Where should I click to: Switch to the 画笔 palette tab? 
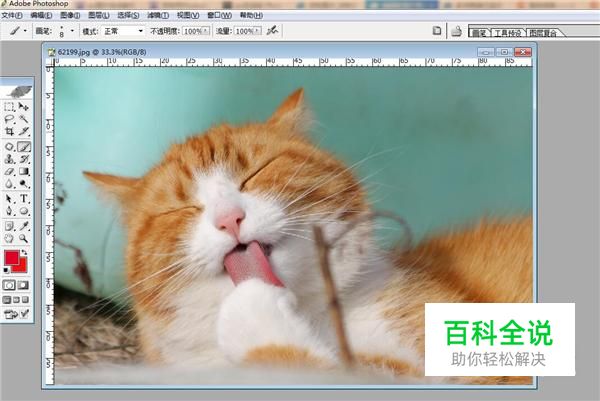(x=479, y=33)
